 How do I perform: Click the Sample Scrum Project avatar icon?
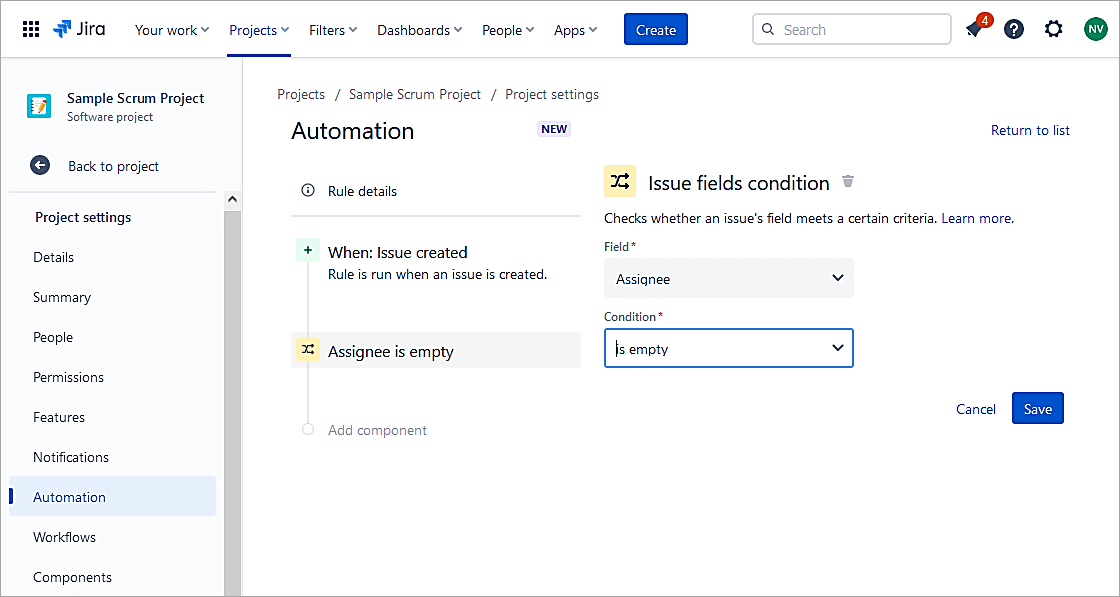click(x=39, y=107)
